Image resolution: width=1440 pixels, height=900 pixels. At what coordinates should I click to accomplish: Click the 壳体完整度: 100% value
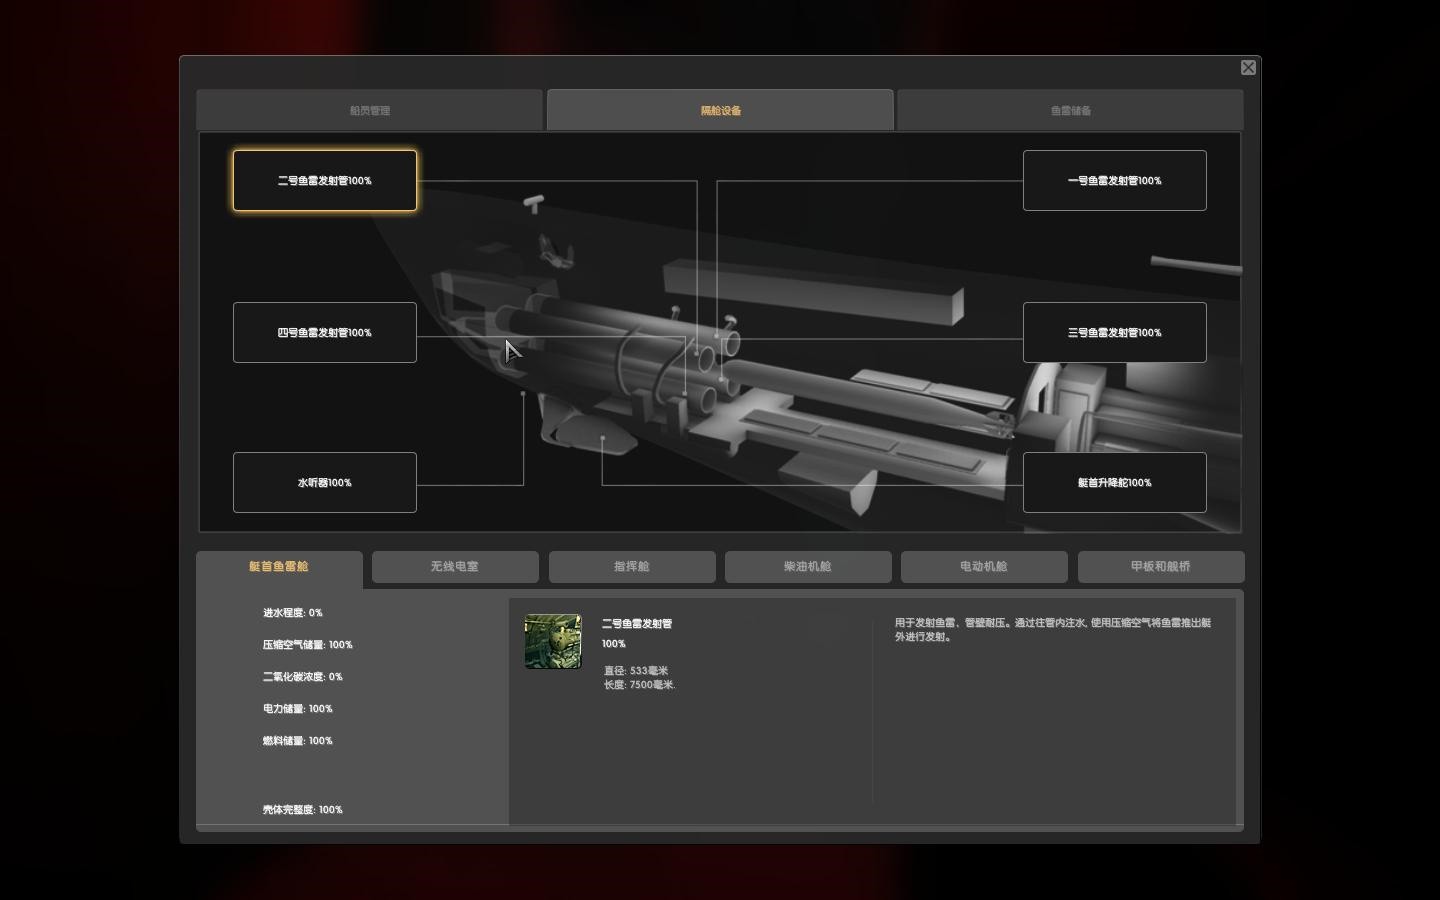tap(303, 810)
